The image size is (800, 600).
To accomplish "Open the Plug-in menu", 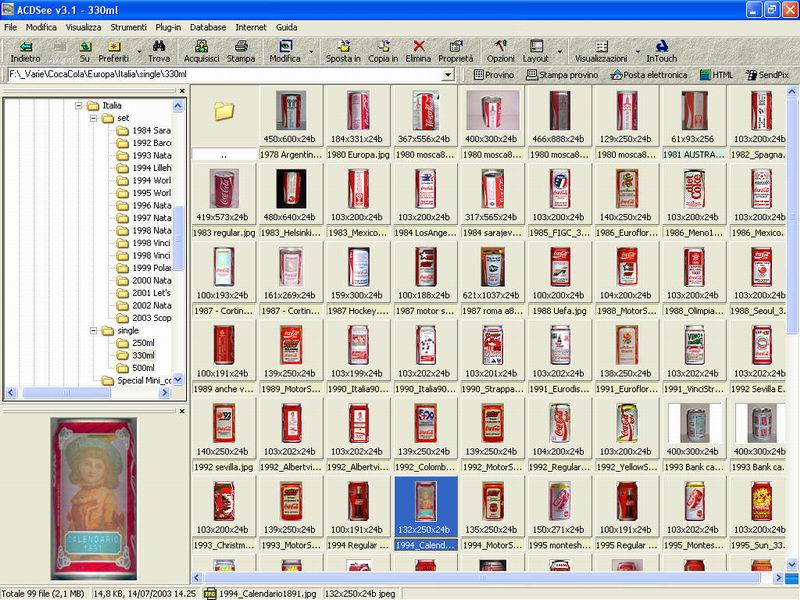I will (x=168, y=27).
